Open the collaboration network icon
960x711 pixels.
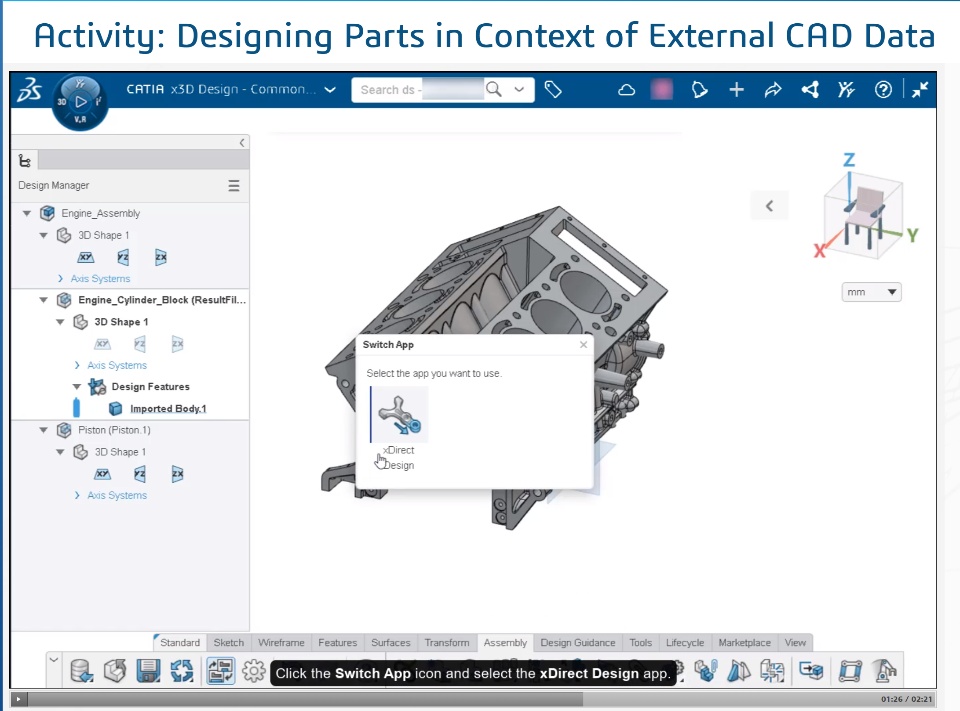(810, 90)
